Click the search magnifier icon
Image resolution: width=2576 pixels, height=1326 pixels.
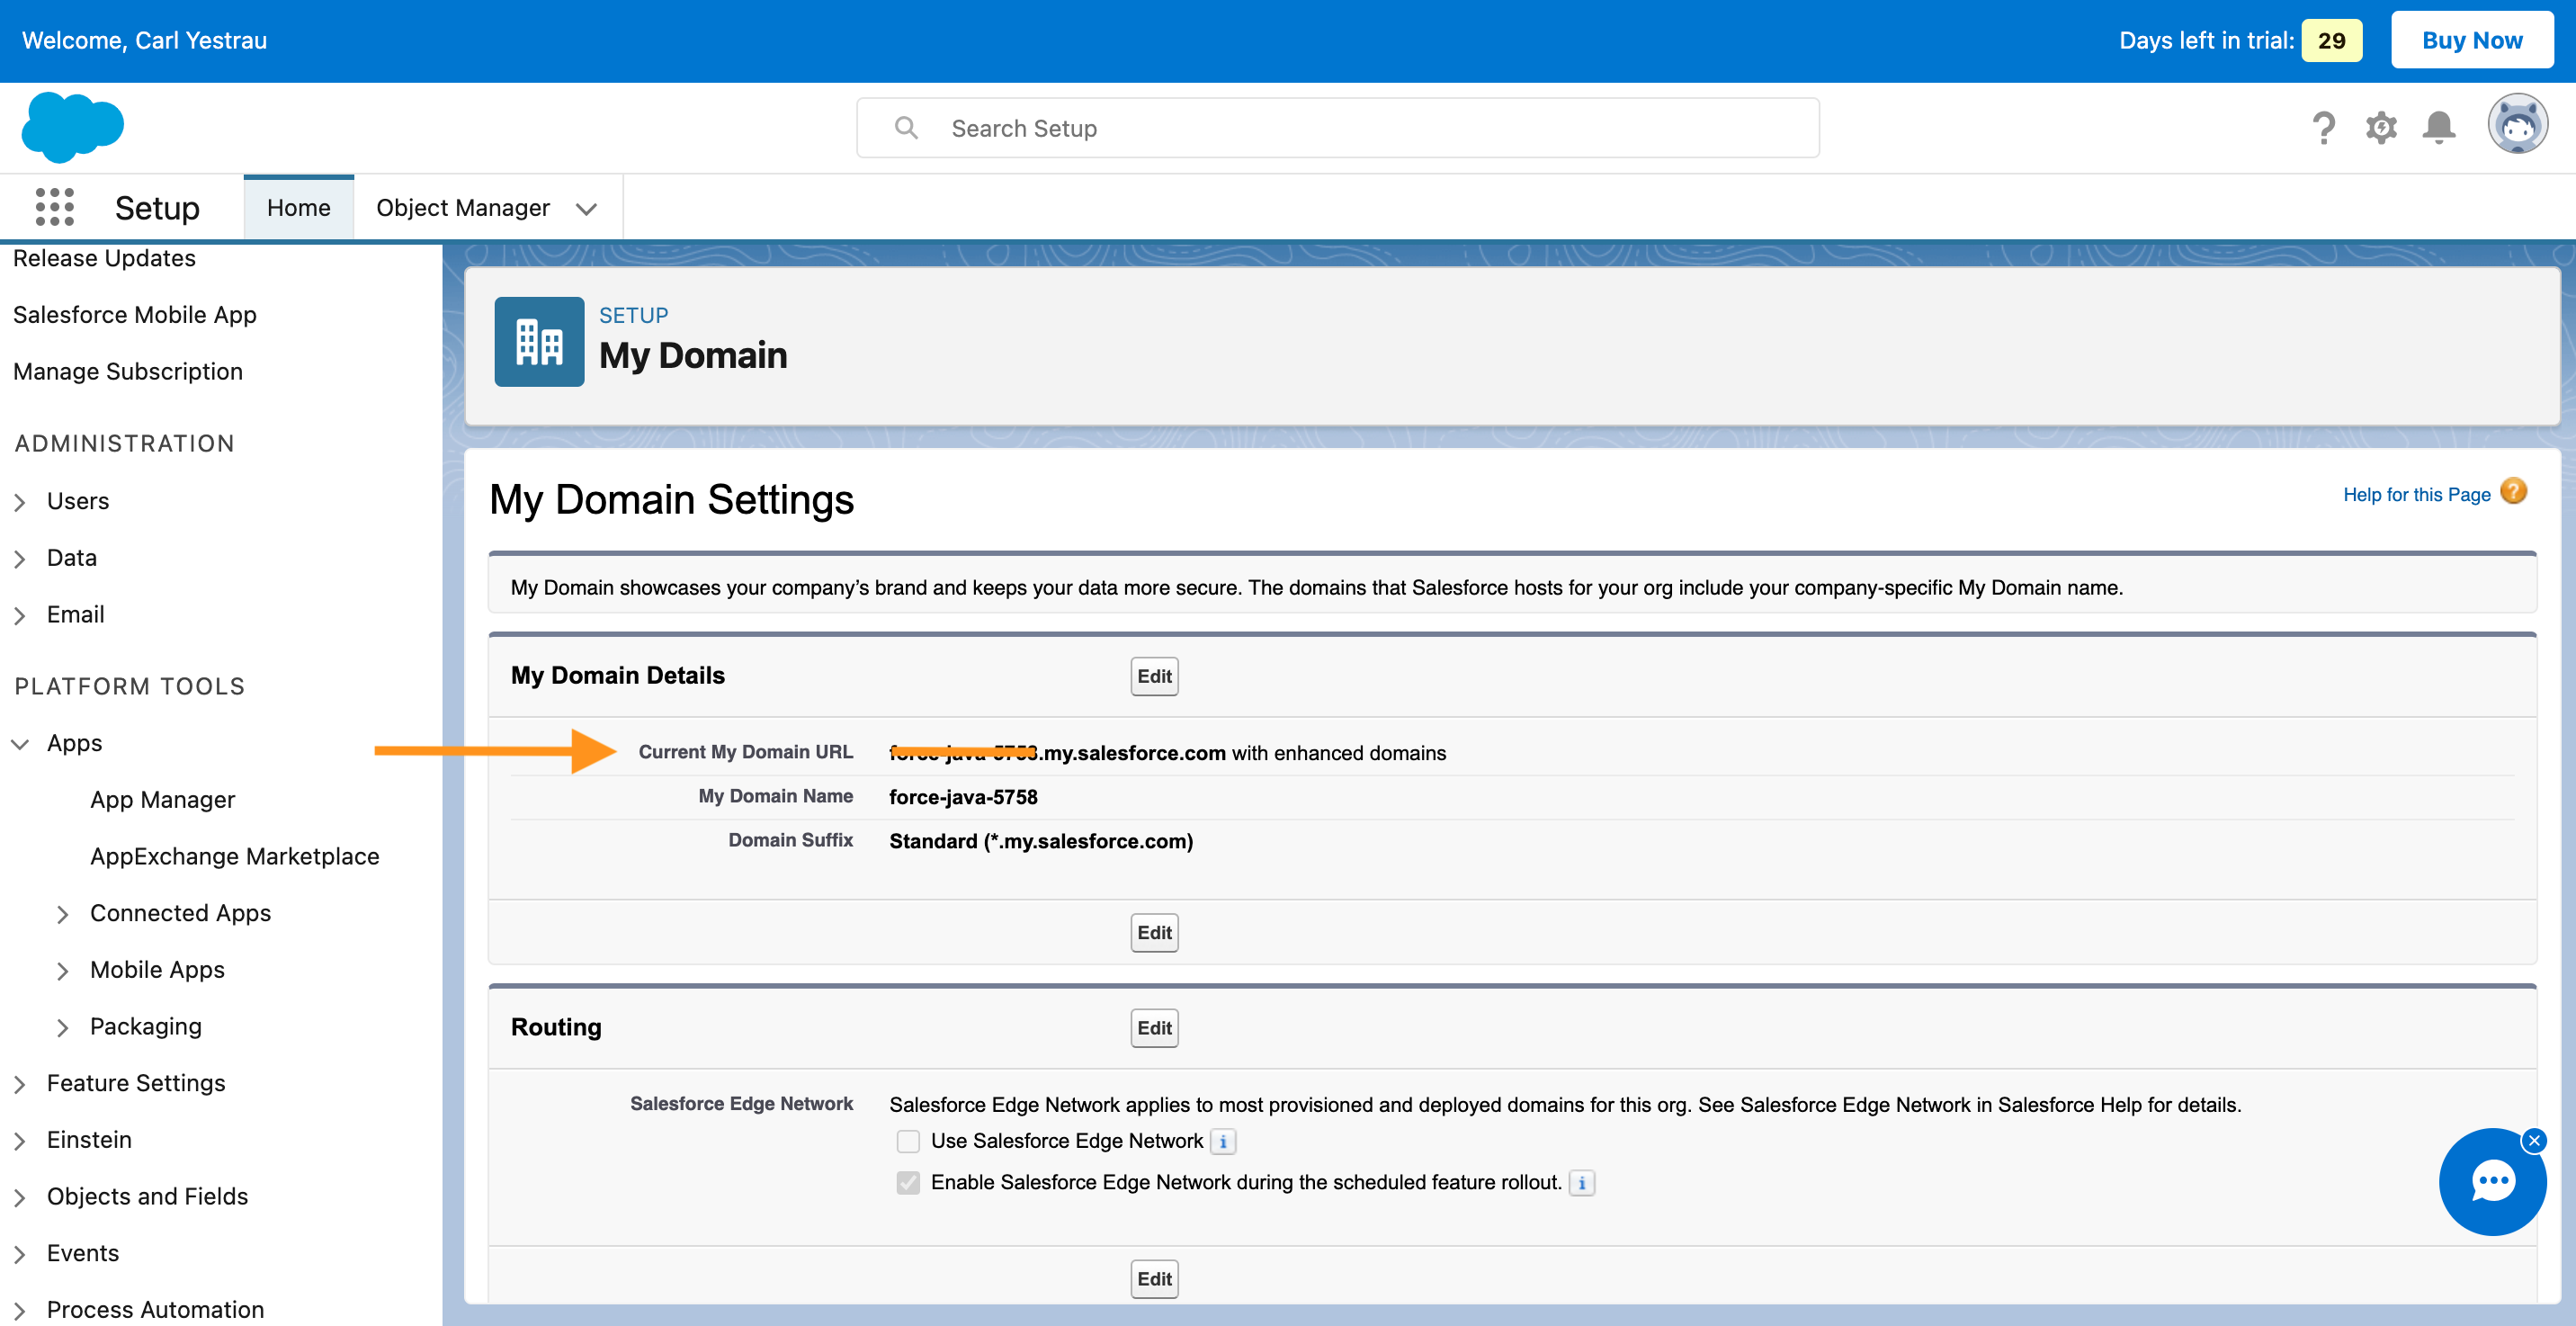coord(906,128)
